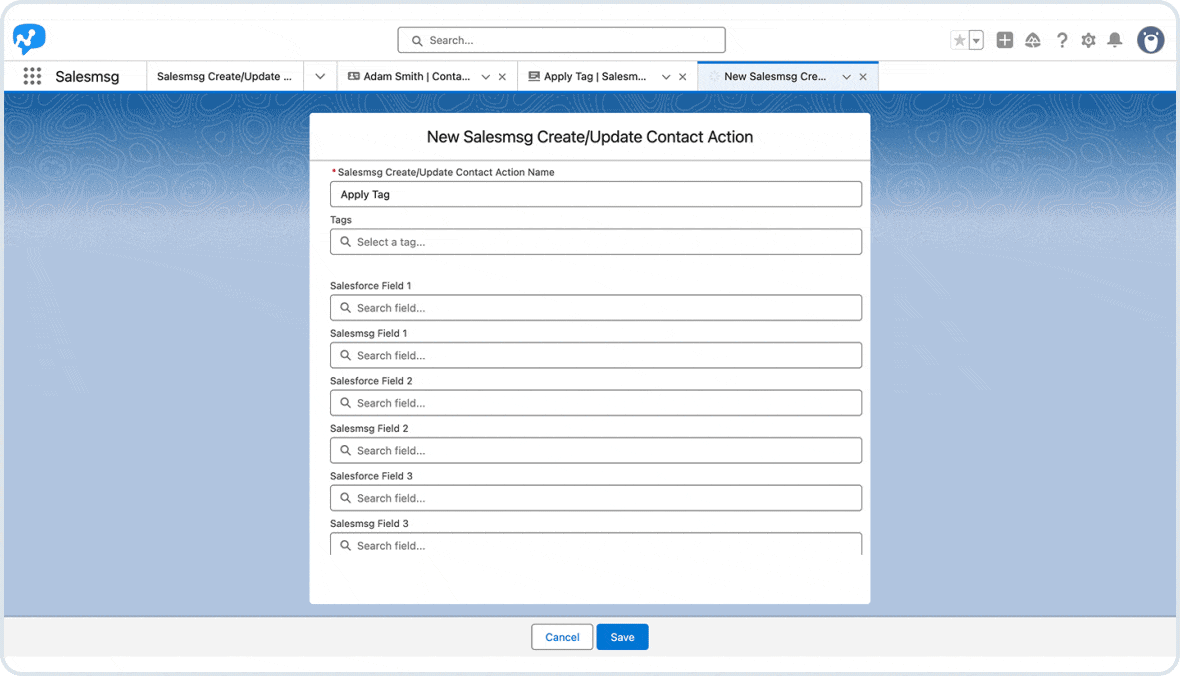Open the Global Actions plus icon
The width and height of the screenshot is (1180, 676).
click(1005, 40)
